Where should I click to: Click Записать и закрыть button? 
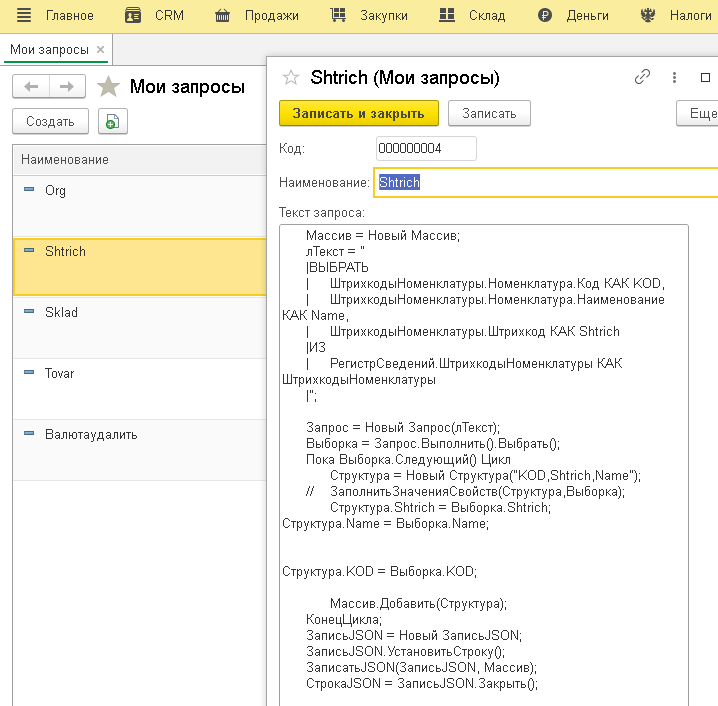(x=359, y=113)
